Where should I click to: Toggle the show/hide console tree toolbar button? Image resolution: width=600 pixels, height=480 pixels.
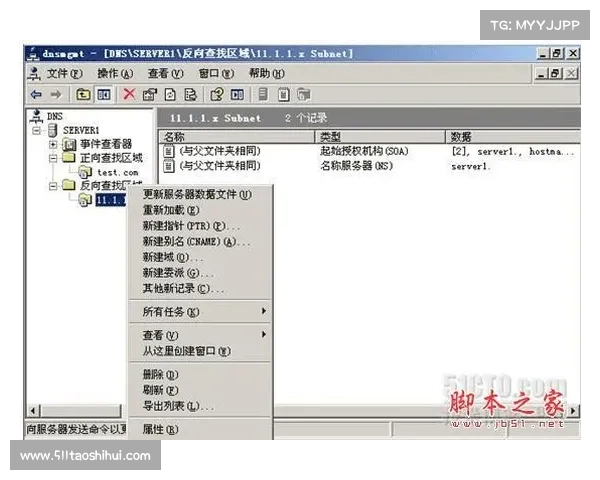[104, 94]
